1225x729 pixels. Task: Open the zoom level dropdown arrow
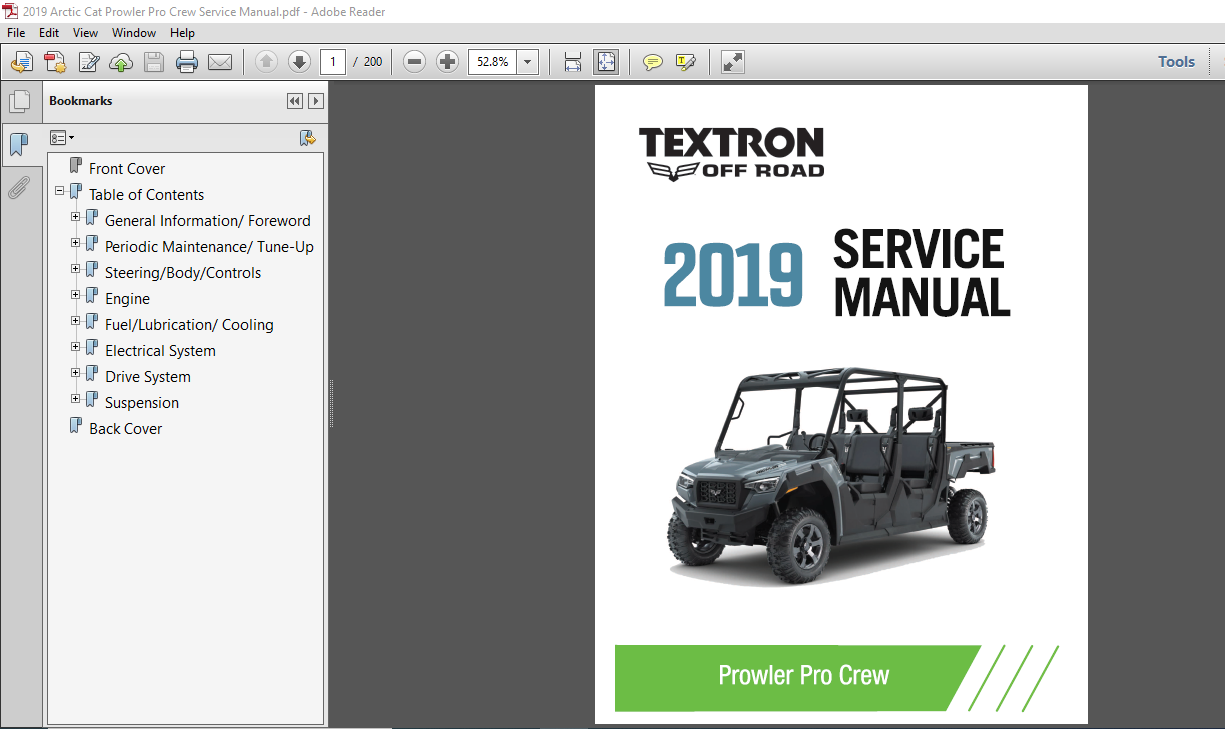click(528, 62)
